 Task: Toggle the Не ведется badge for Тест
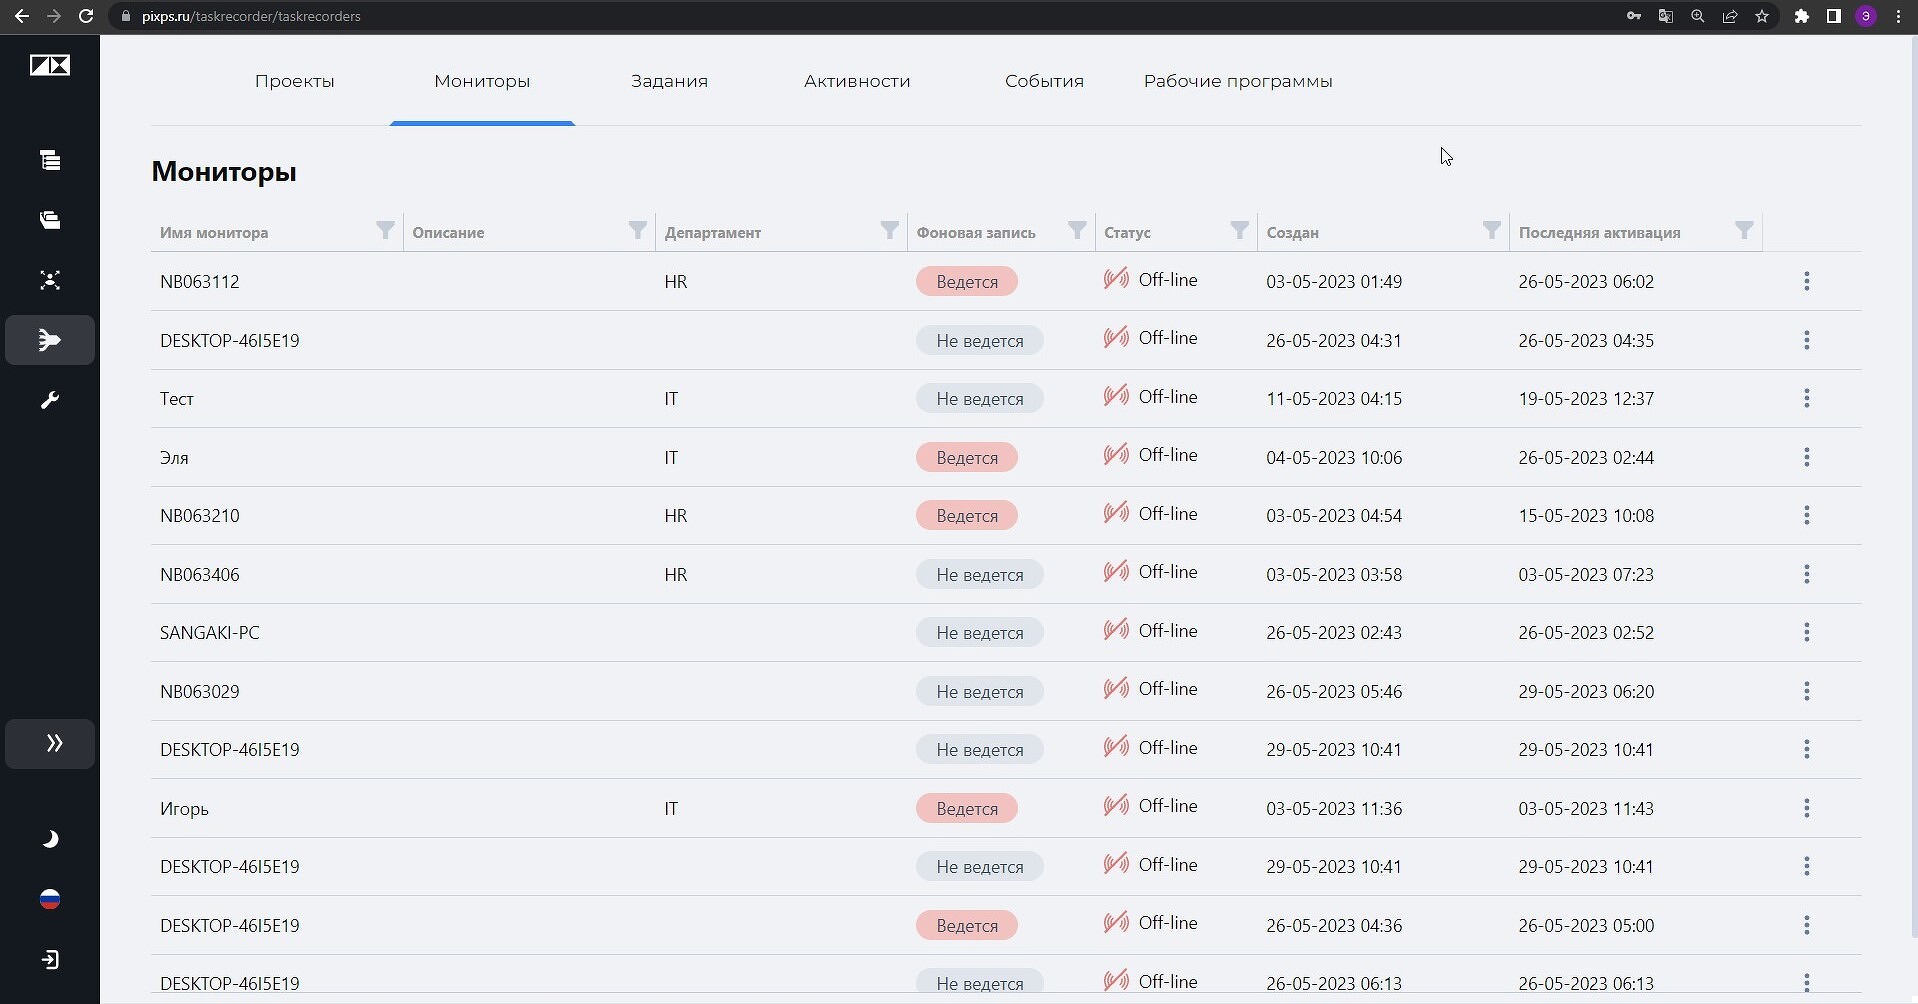click(x=980, y=399)
